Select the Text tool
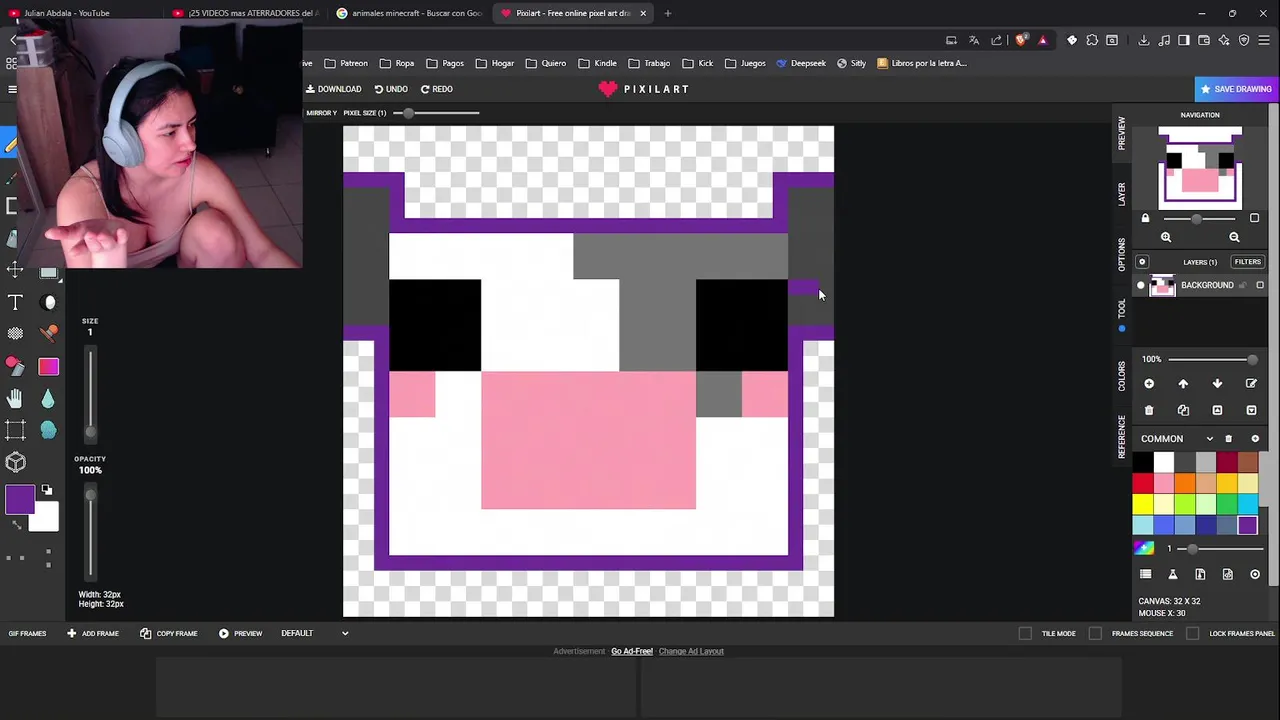The height and width of the screenshot is (720, 1280). click(x=15, y=302)
